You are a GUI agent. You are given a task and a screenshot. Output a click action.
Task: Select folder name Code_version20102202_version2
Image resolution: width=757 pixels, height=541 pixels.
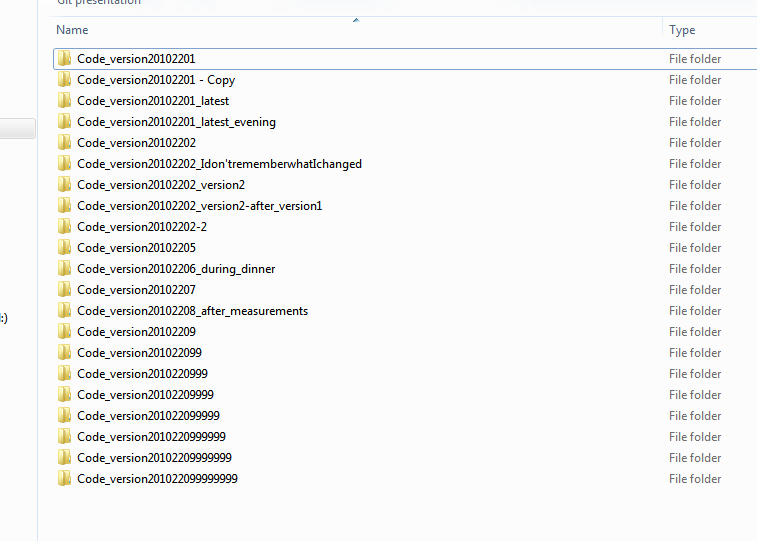161,185
